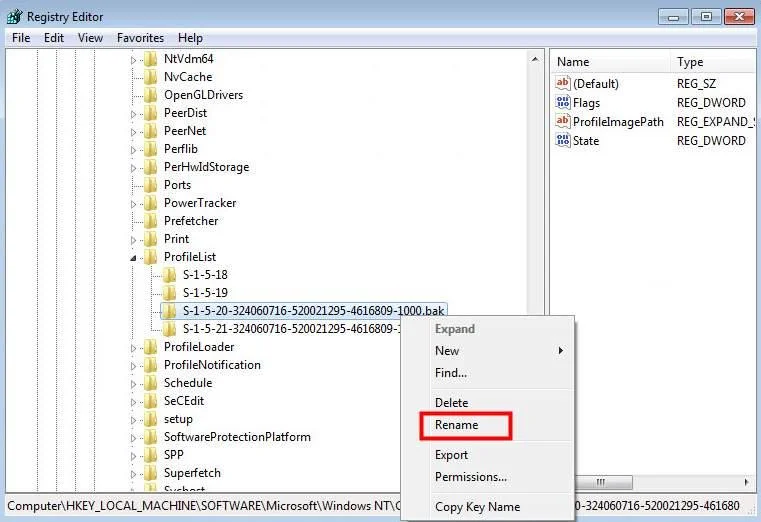Screen dimensions: 761x522
Task: Select the S-1-5-18 key name
Action: [x=205, y=275]
